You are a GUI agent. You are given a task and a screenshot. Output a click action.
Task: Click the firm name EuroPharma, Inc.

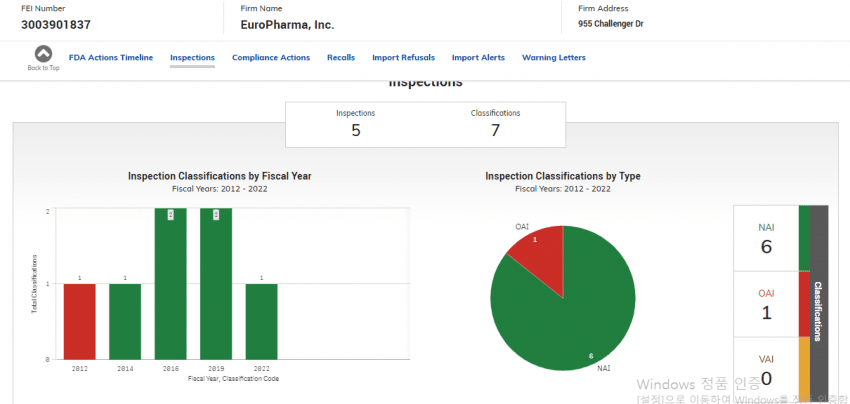[287, 25]
